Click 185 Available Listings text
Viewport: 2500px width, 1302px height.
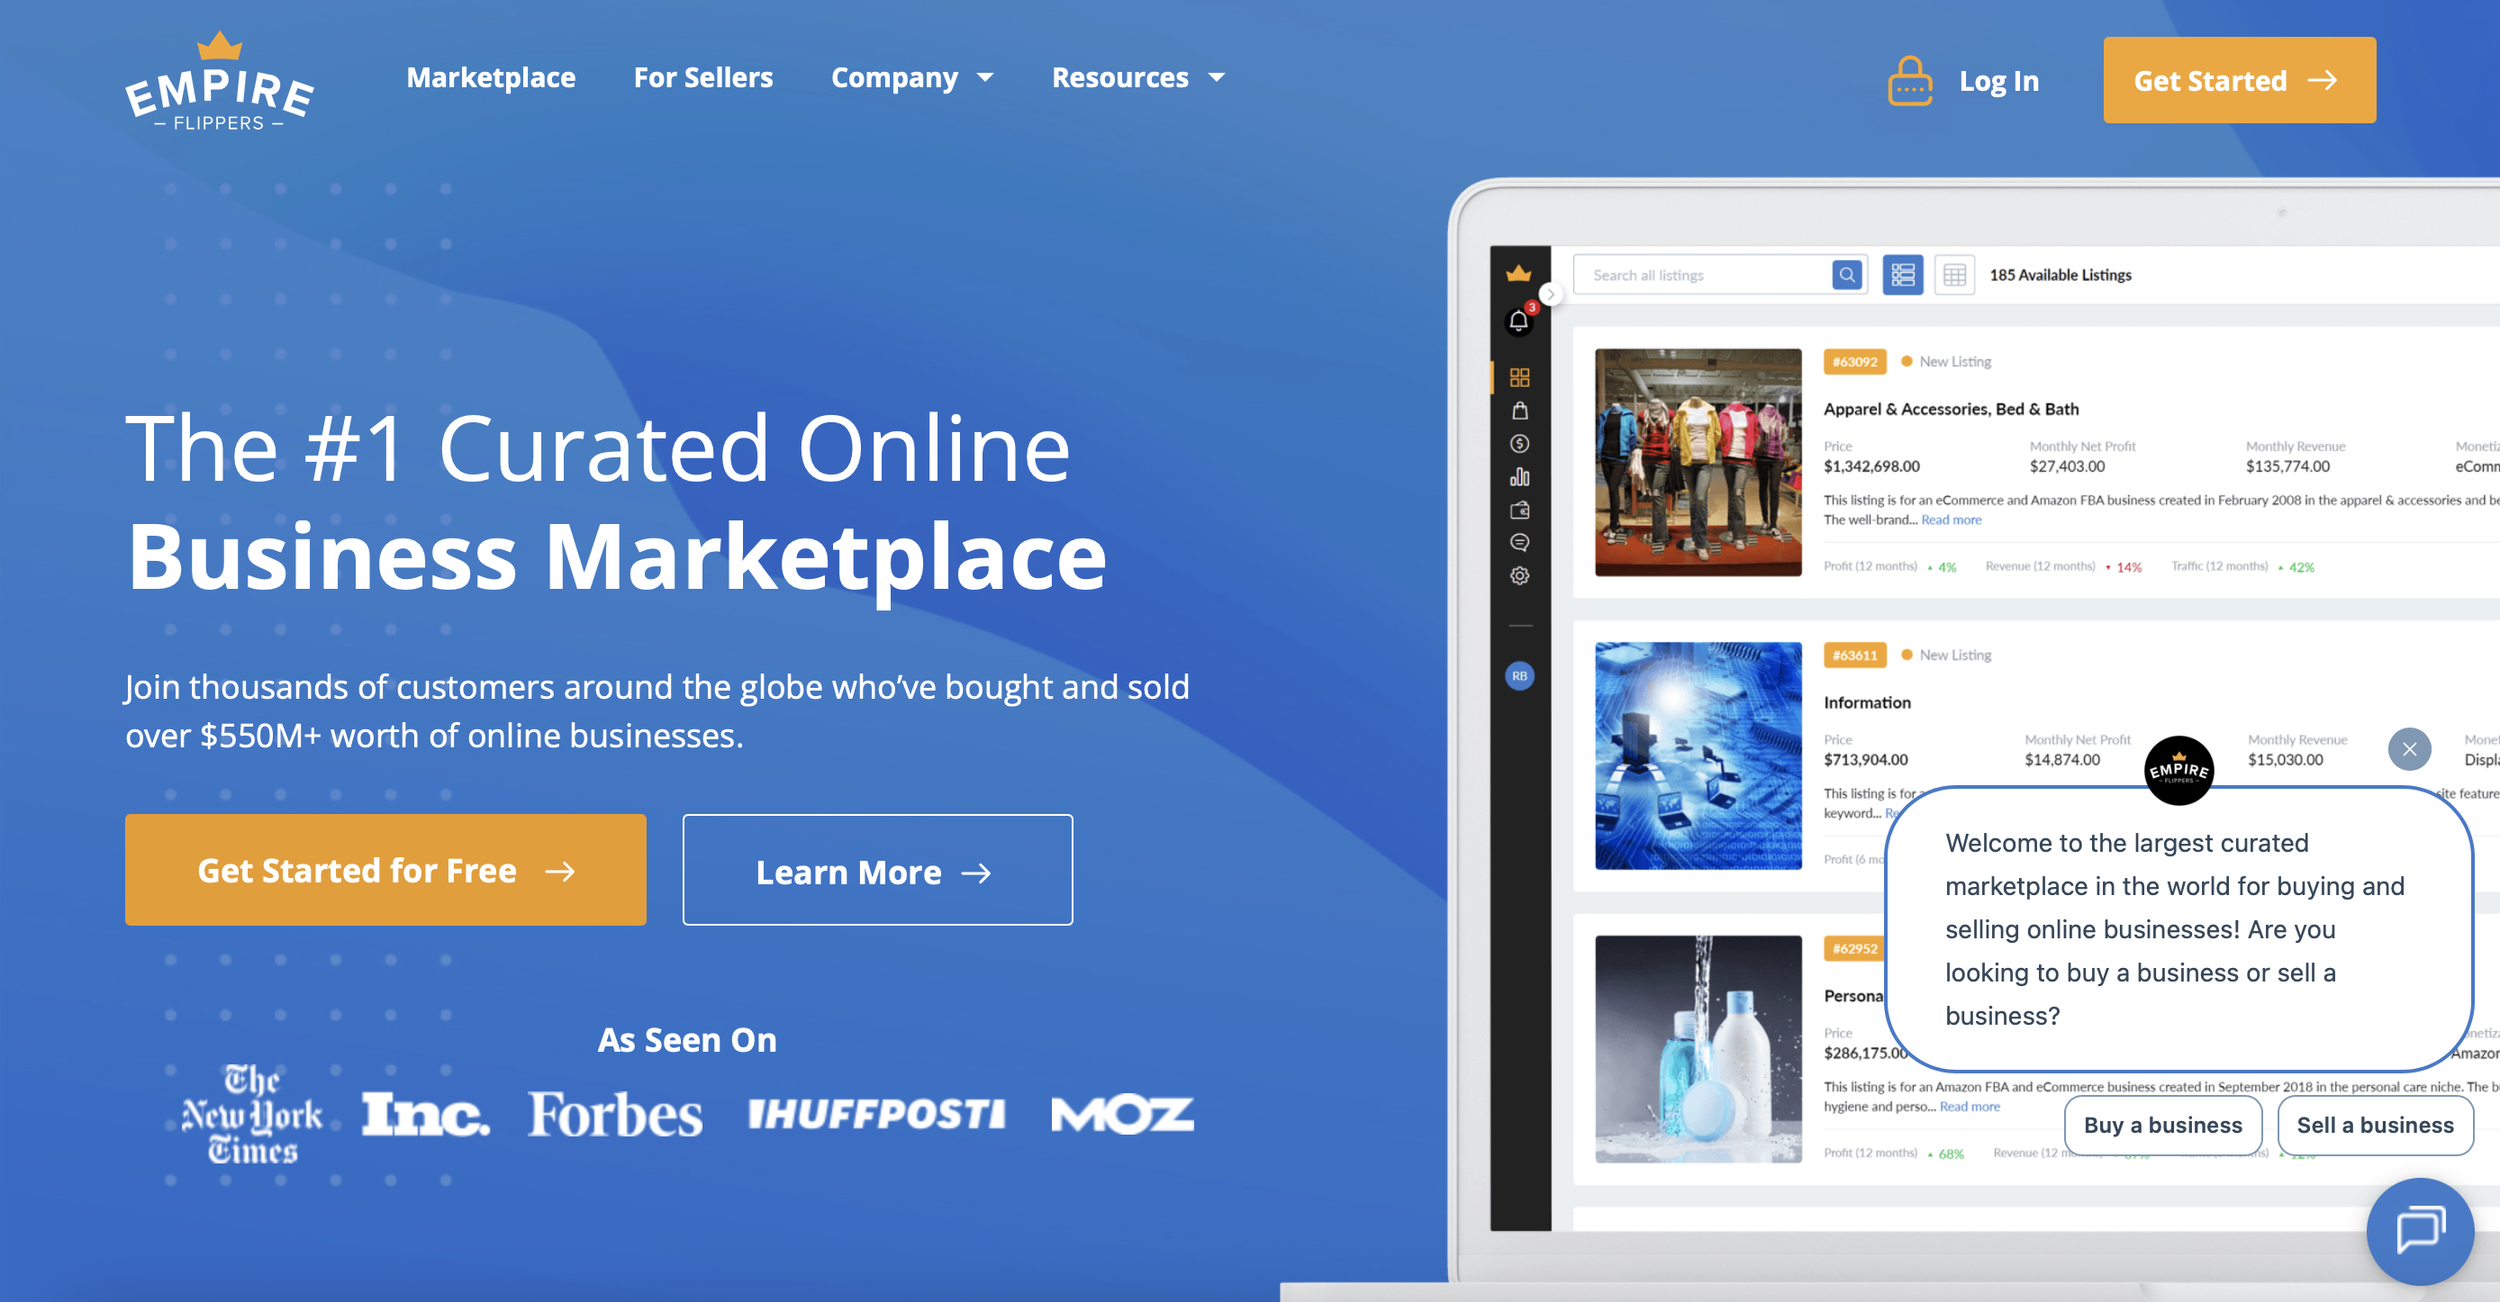tap(2060, 275)
